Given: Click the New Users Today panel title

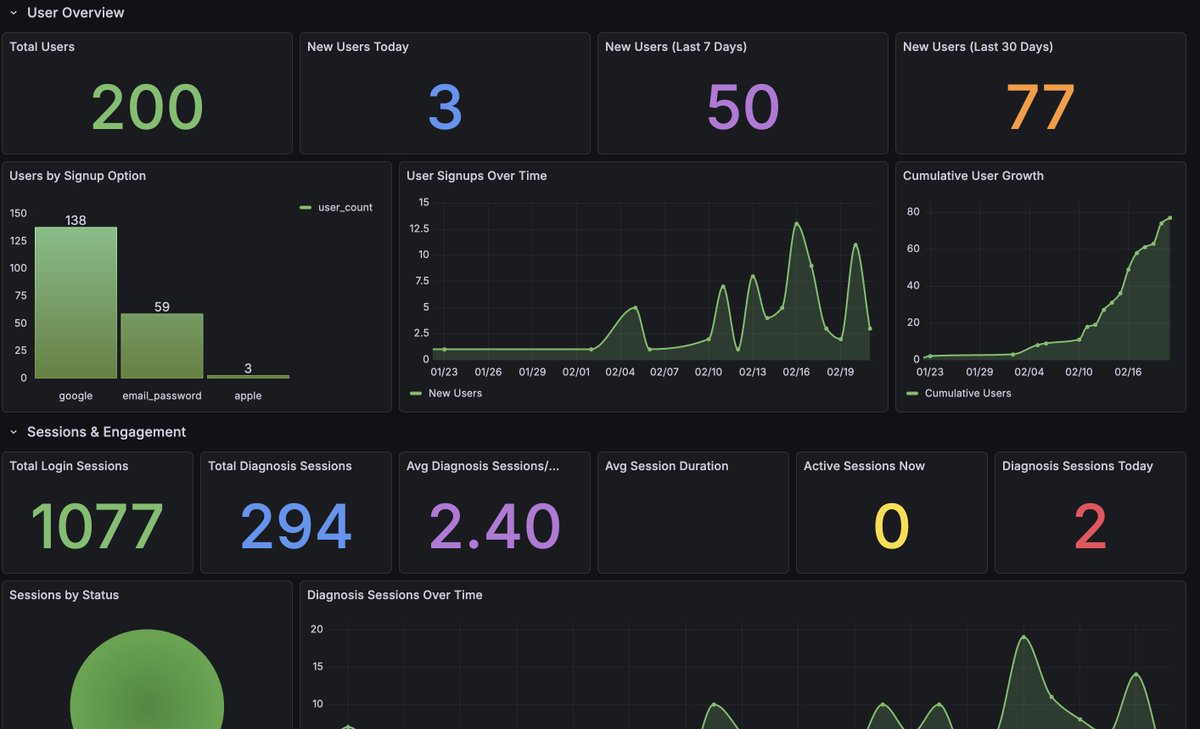Looking at the screenshot, I should click(358, 47).
